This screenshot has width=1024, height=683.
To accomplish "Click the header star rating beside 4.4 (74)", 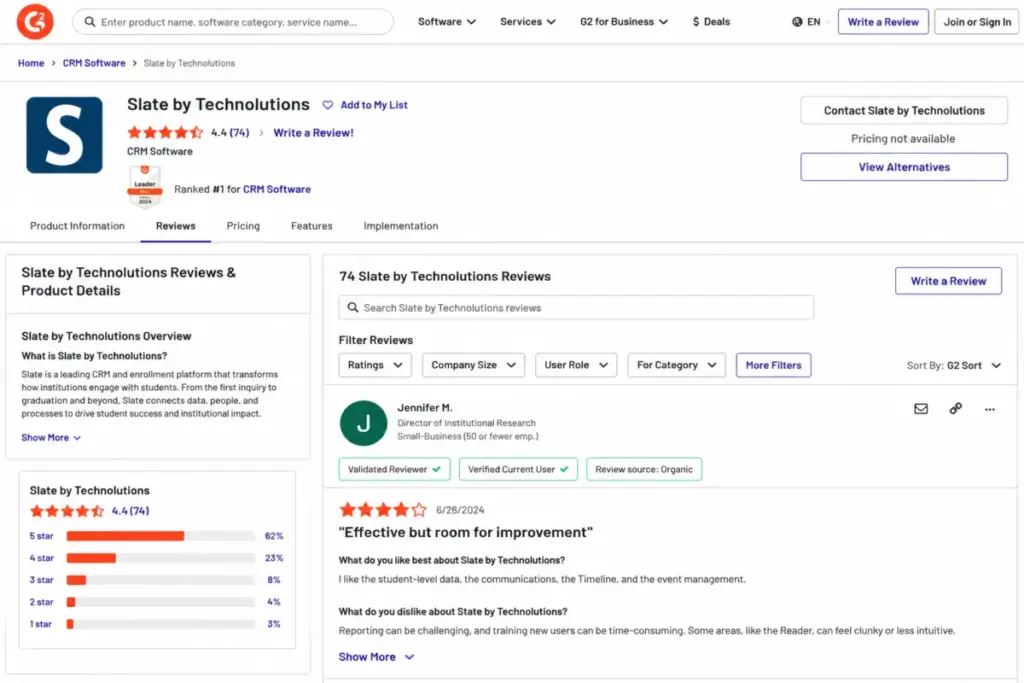I will point(165,133).
